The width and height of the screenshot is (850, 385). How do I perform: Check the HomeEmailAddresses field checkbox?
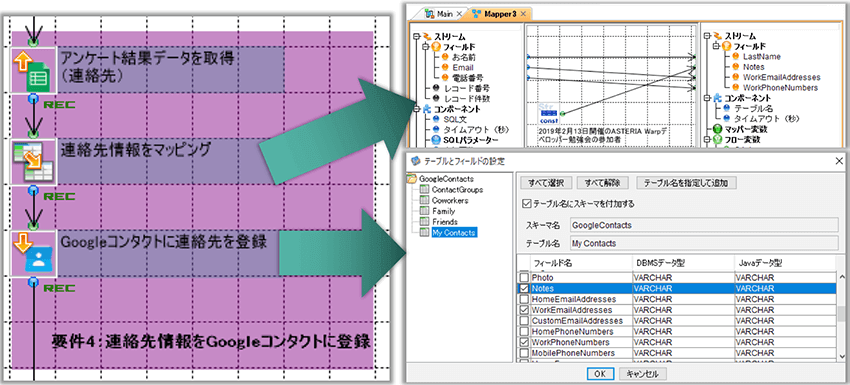pos(524,299)
